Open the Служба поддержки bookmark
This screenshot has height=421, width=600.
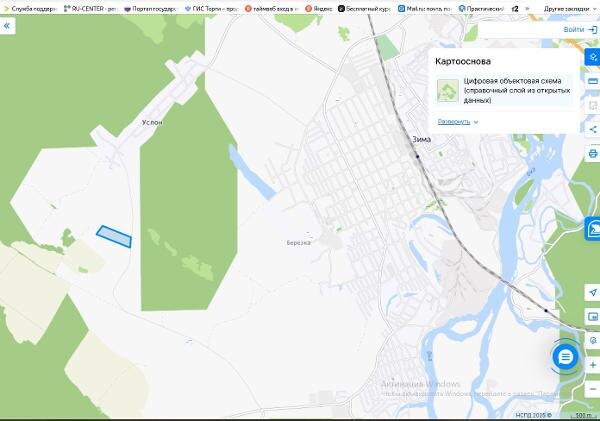(30, 8)
